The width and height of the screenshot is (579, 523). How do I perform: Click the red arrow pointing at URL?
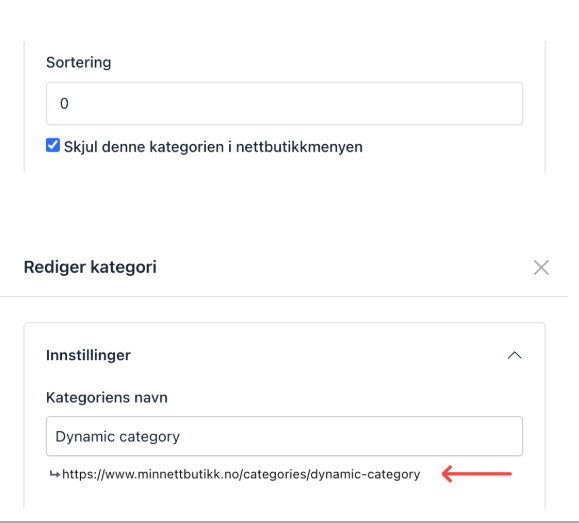click(x=477, y=474)
